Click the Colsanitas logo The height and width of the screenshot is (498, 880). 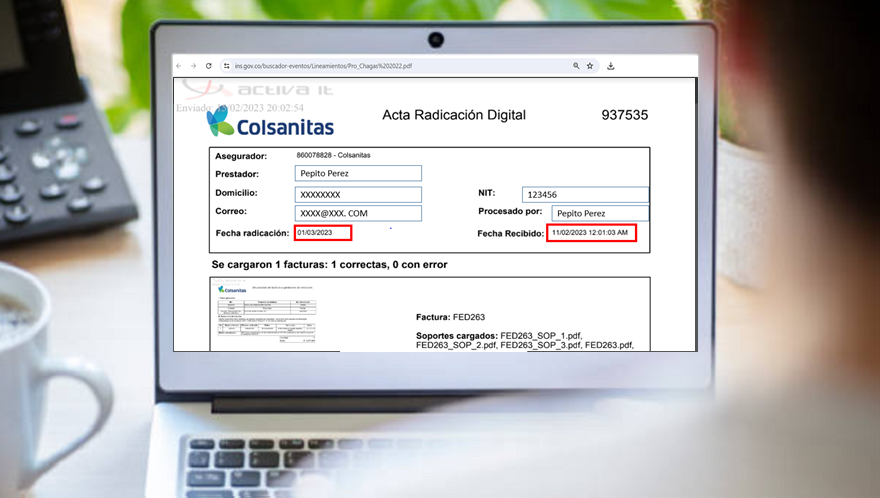click(270, 122)
